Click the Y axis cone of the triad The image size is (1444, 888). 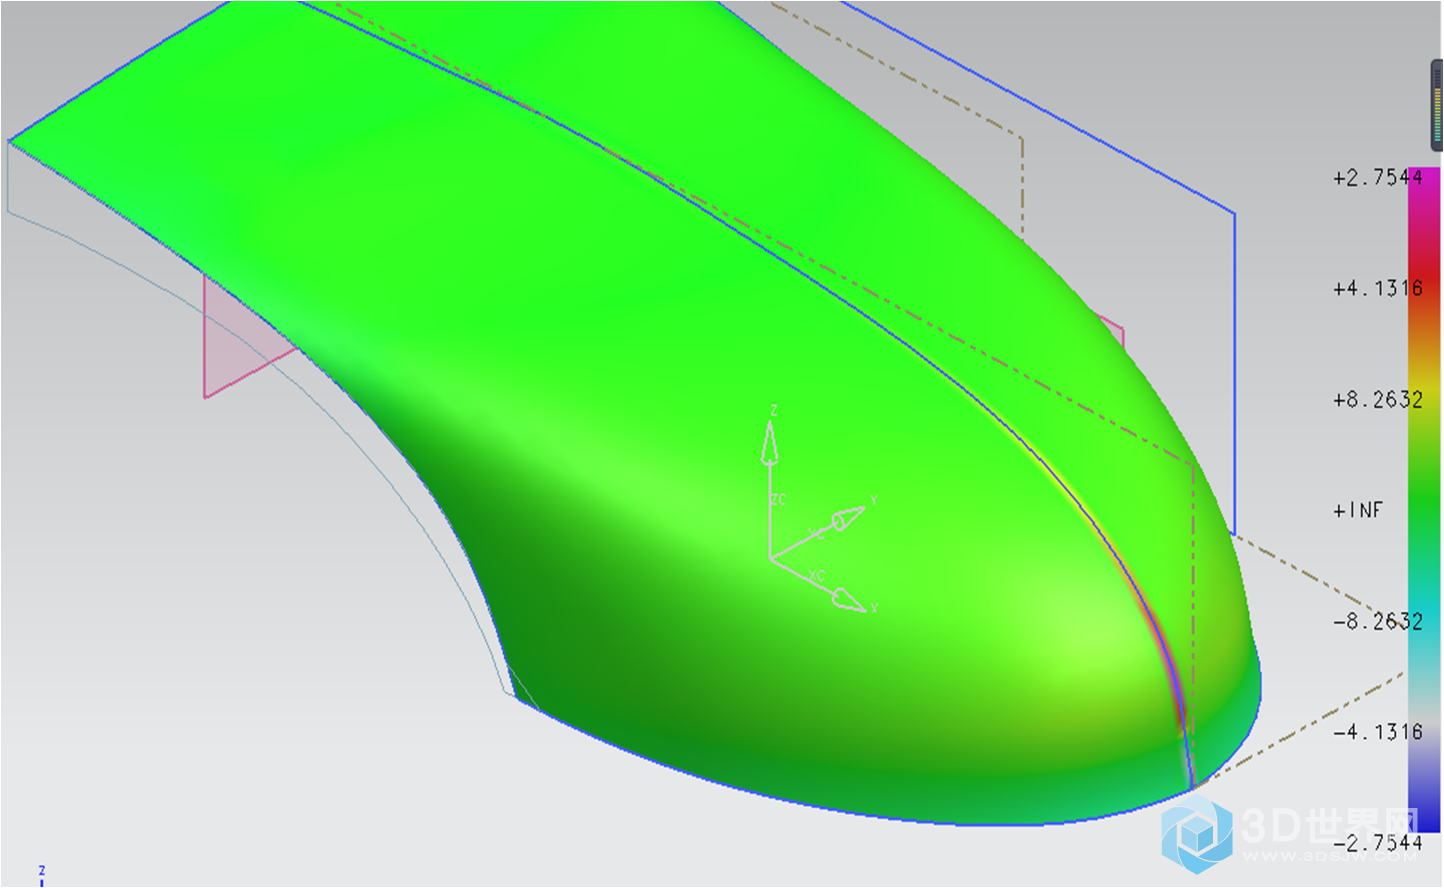pyautogui.click(x=848, y=519)
